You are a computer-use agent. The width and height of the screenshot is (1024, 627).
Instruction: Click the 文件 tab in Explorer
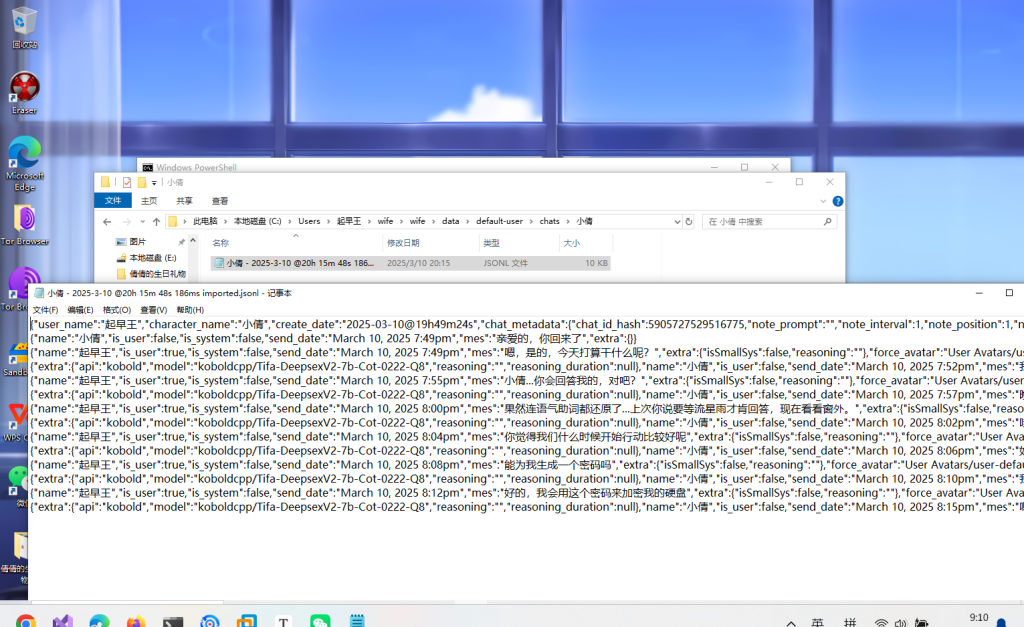[113, 201]
